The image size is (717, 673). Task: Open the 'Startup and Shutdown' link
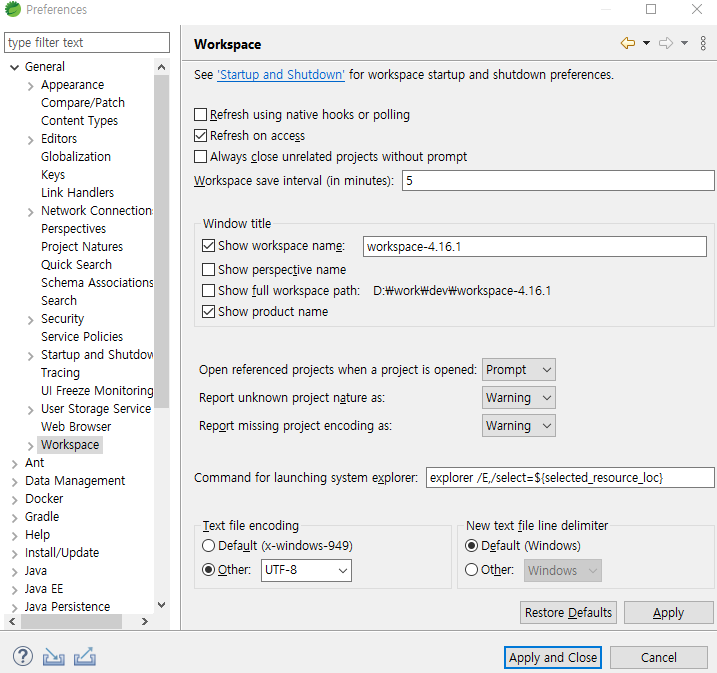point(281,75)
